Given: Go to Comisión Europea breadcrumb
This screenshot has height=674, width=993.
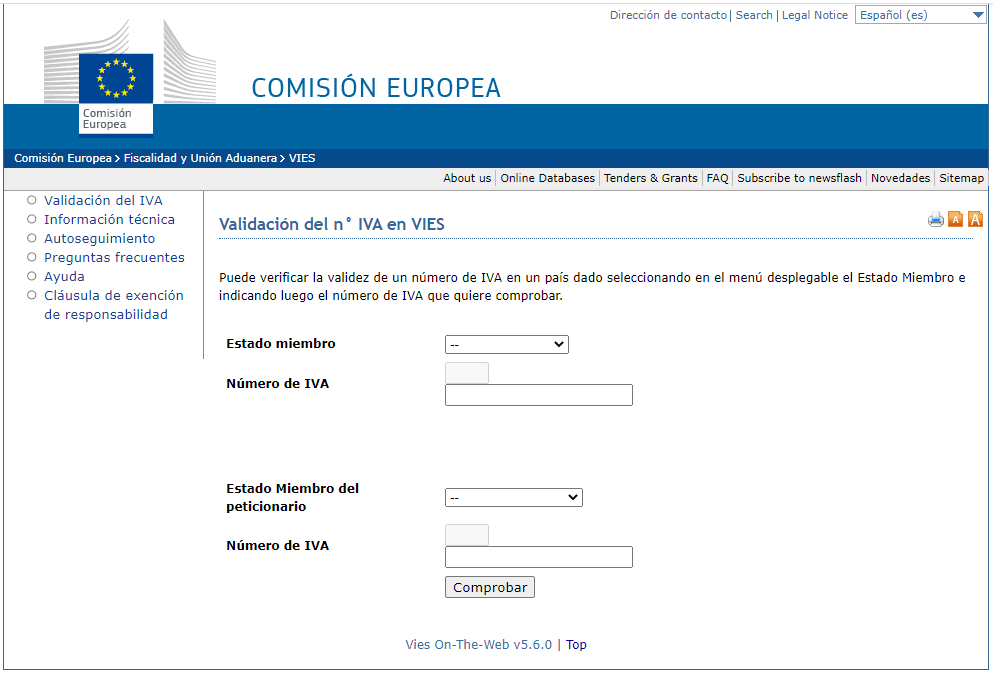Looking at the screenshot, I should (63, 158).
